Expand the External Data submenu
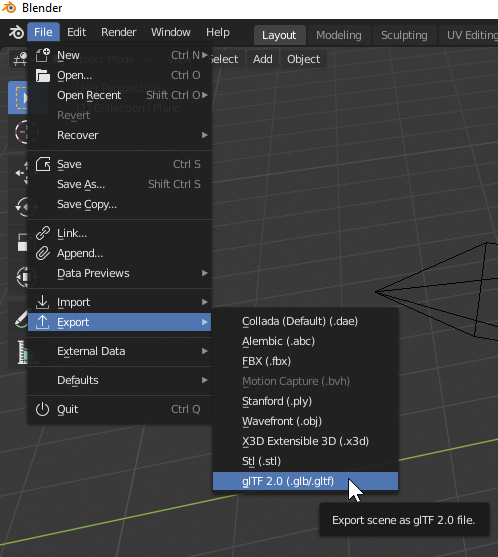 [x=120, y=351]
